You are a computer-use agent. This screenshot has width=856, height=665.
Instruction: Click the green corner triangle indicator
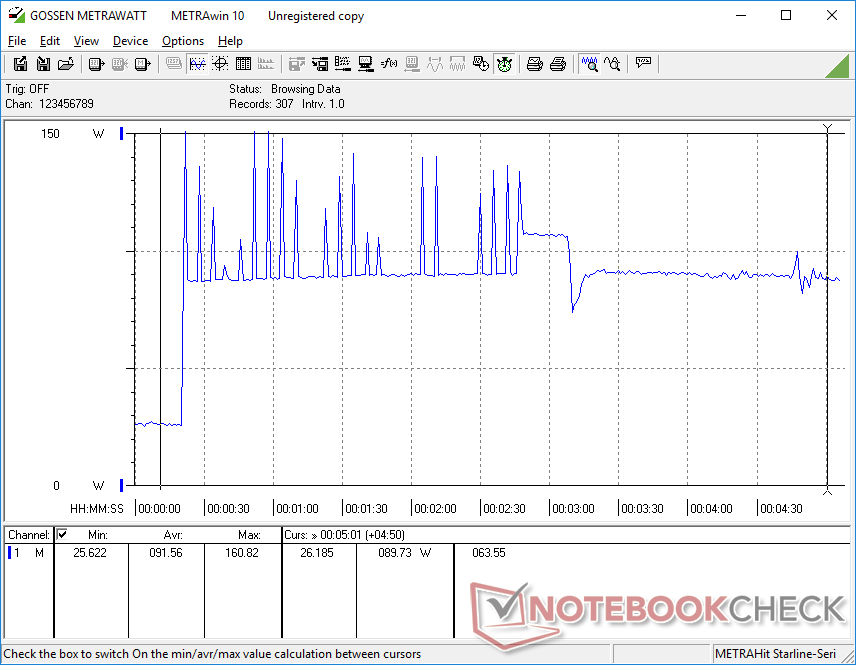click(837, 66)
